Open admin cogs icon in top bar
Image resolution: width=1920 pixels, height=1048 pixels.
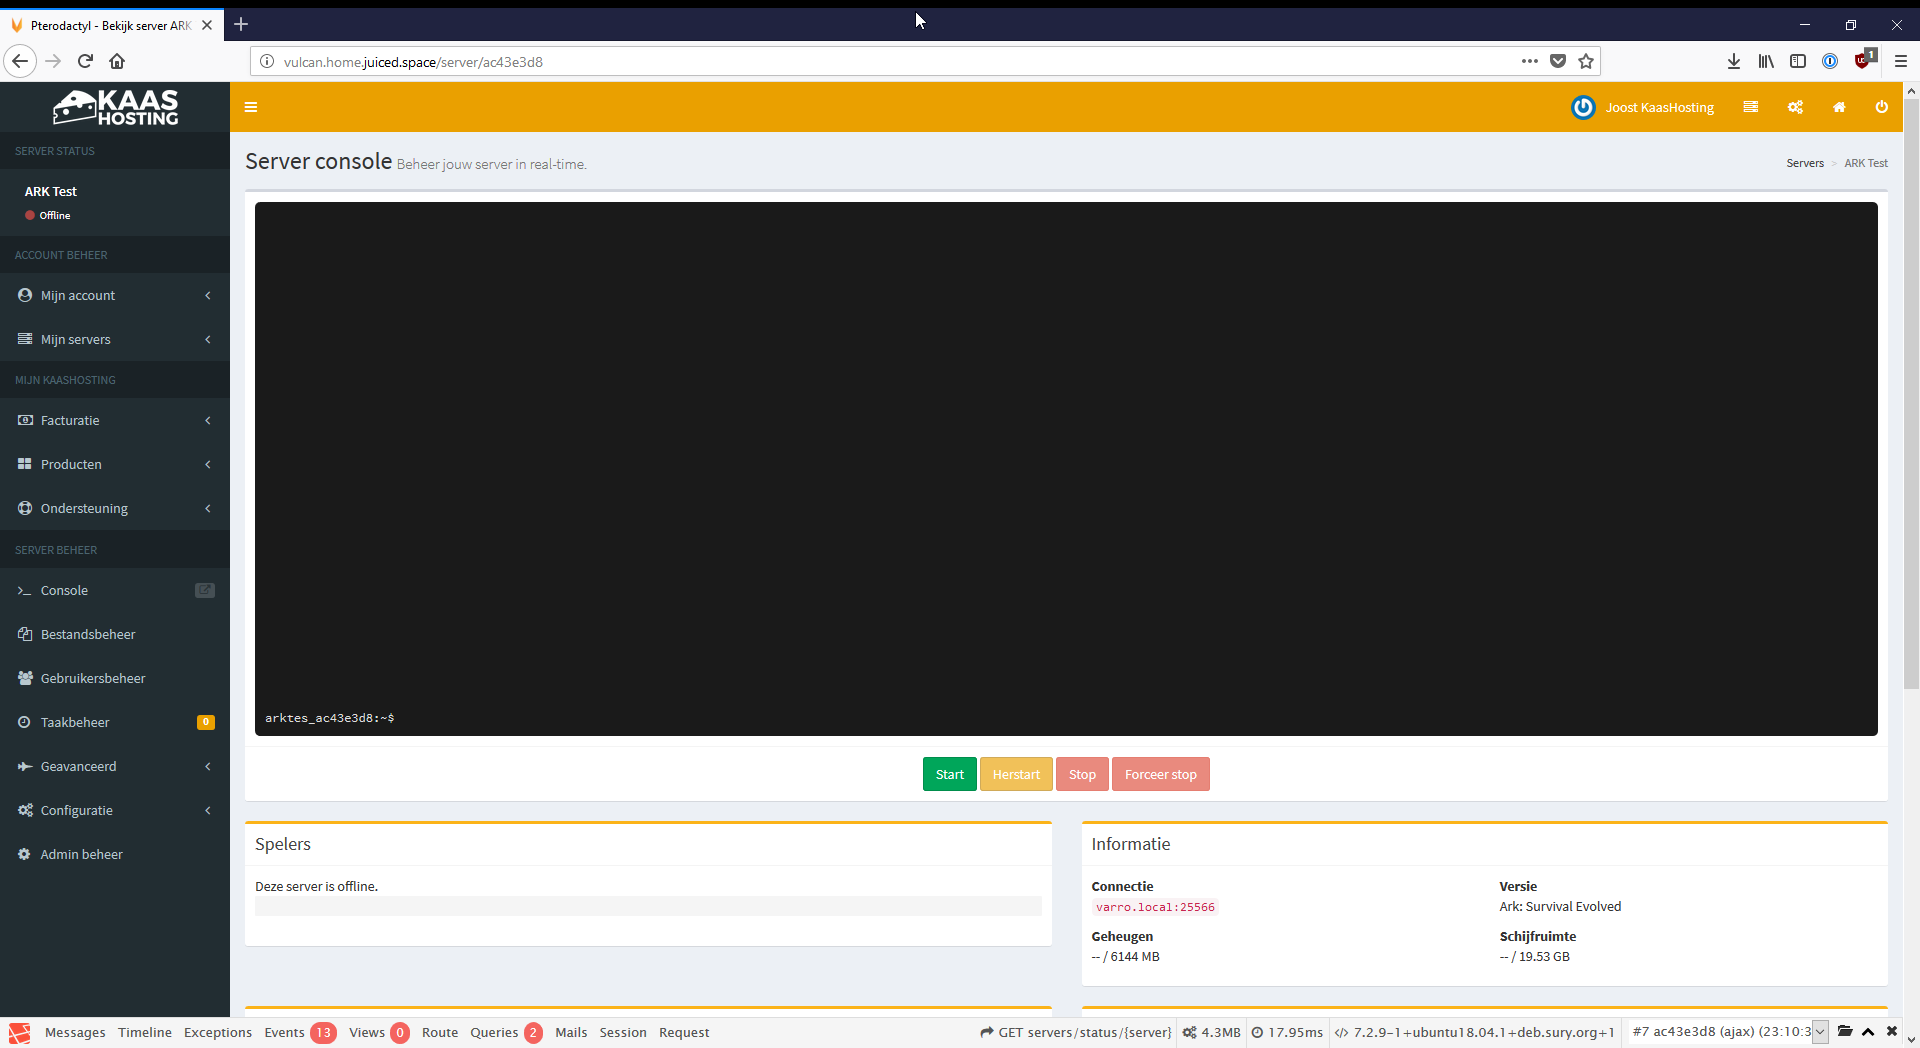click(x=1795, y=107)
